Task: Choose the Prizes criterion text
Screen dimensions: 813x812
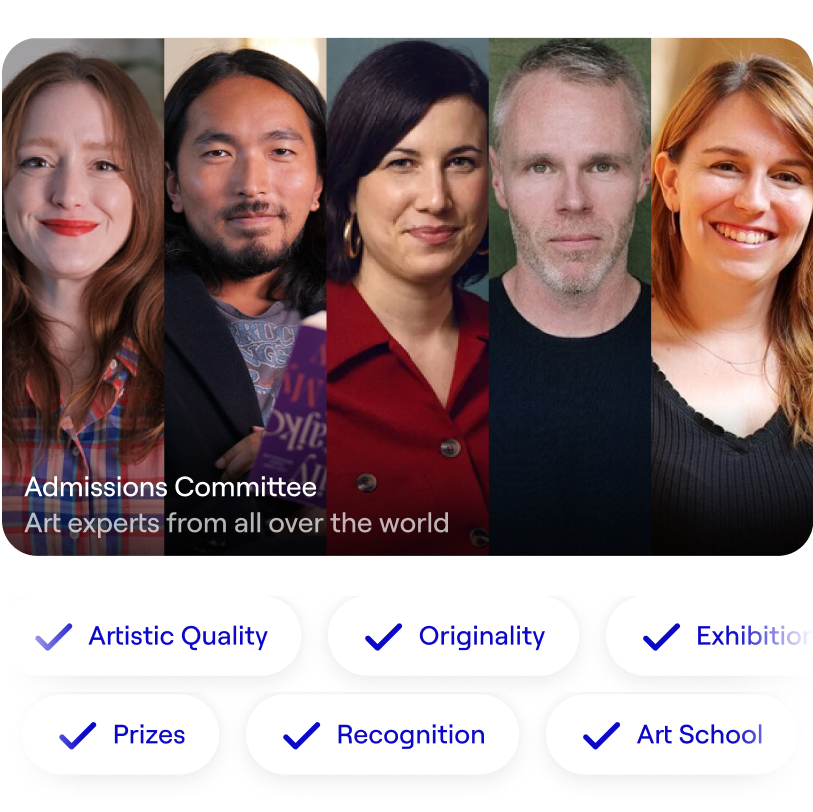Action: click(x=149, y=735)
